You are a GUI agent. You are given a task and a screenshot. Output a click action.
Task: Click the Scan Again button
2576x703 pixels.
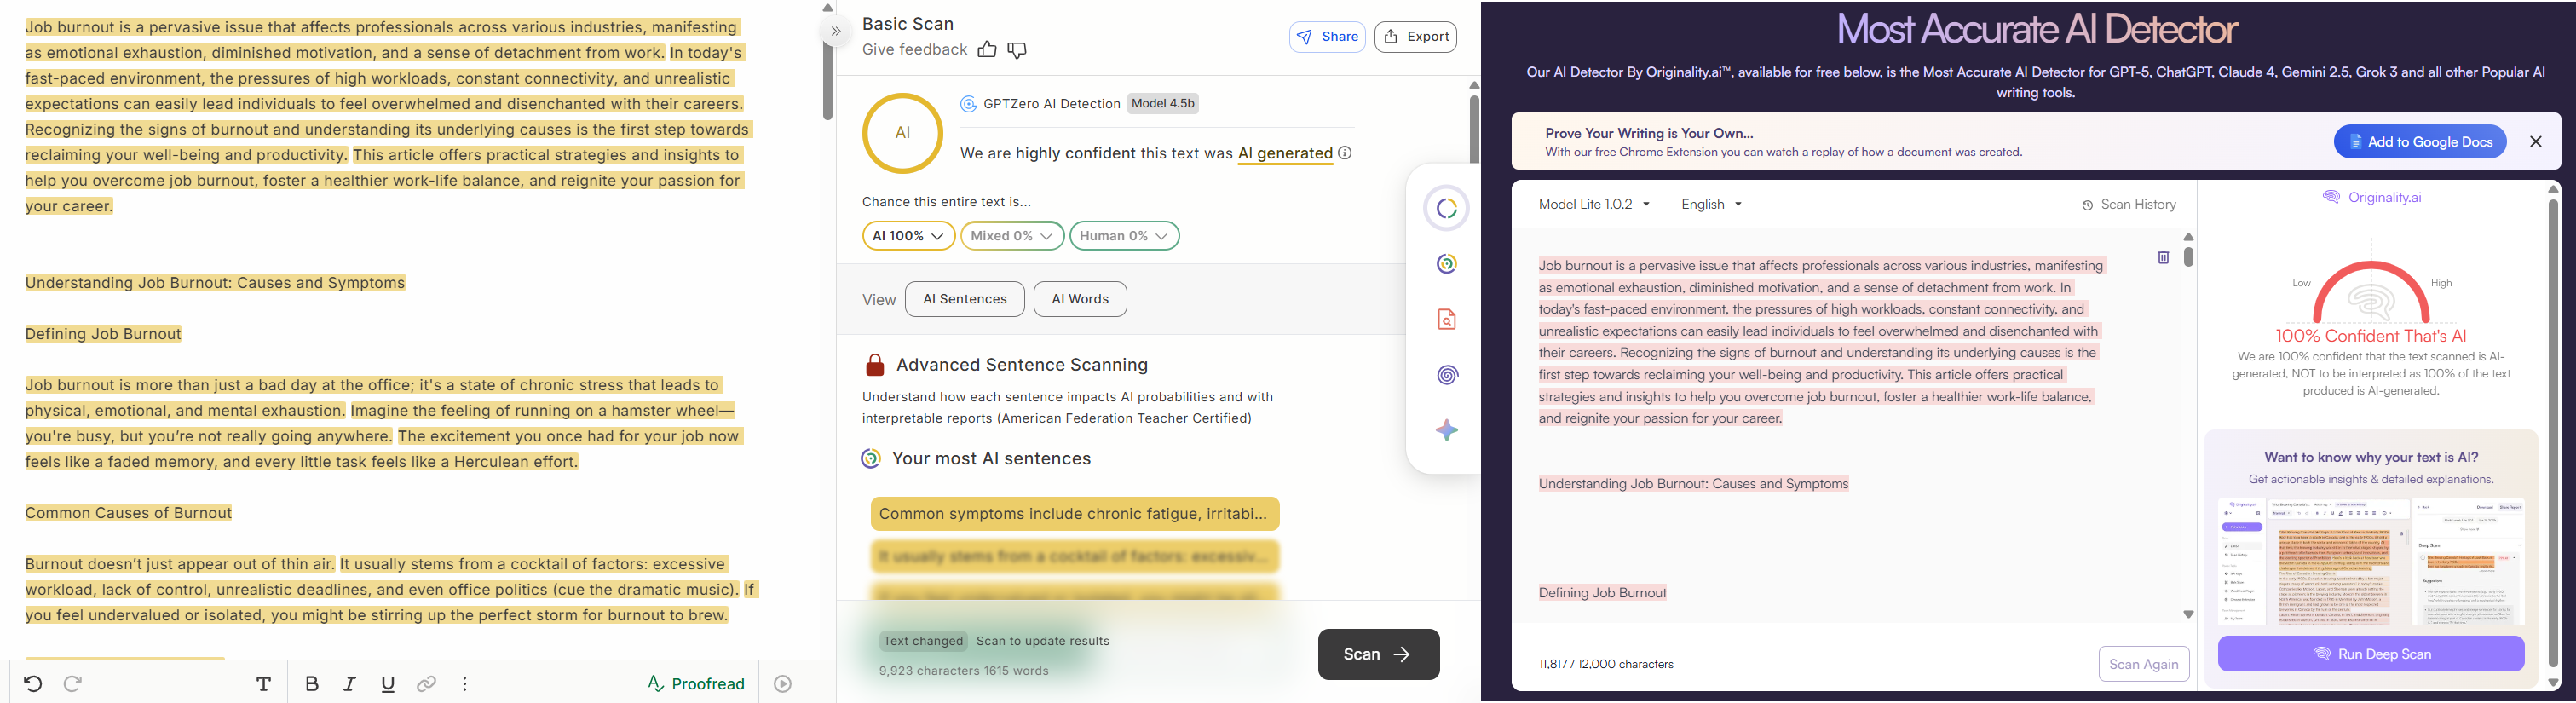2144,664
